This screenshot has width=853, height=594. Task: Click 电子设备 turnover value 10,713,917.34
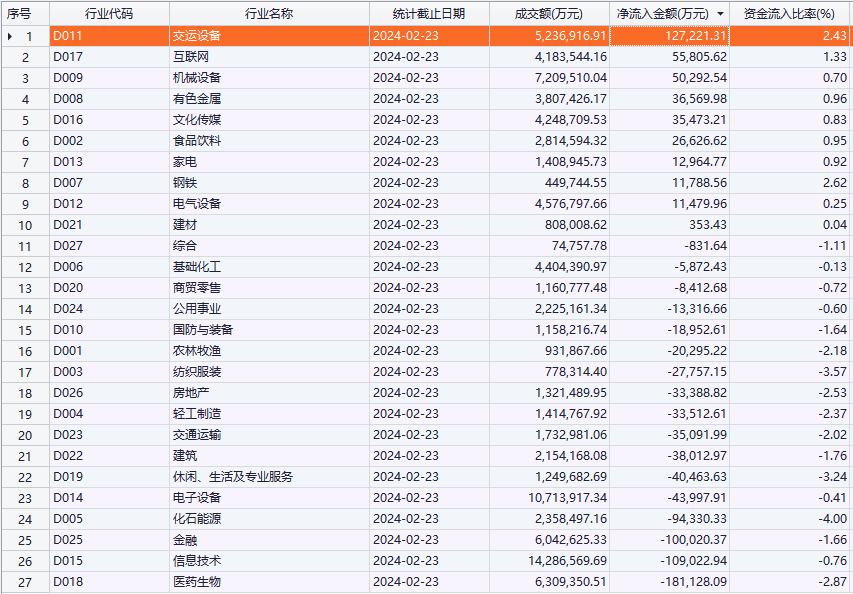(x=565, y=498)
